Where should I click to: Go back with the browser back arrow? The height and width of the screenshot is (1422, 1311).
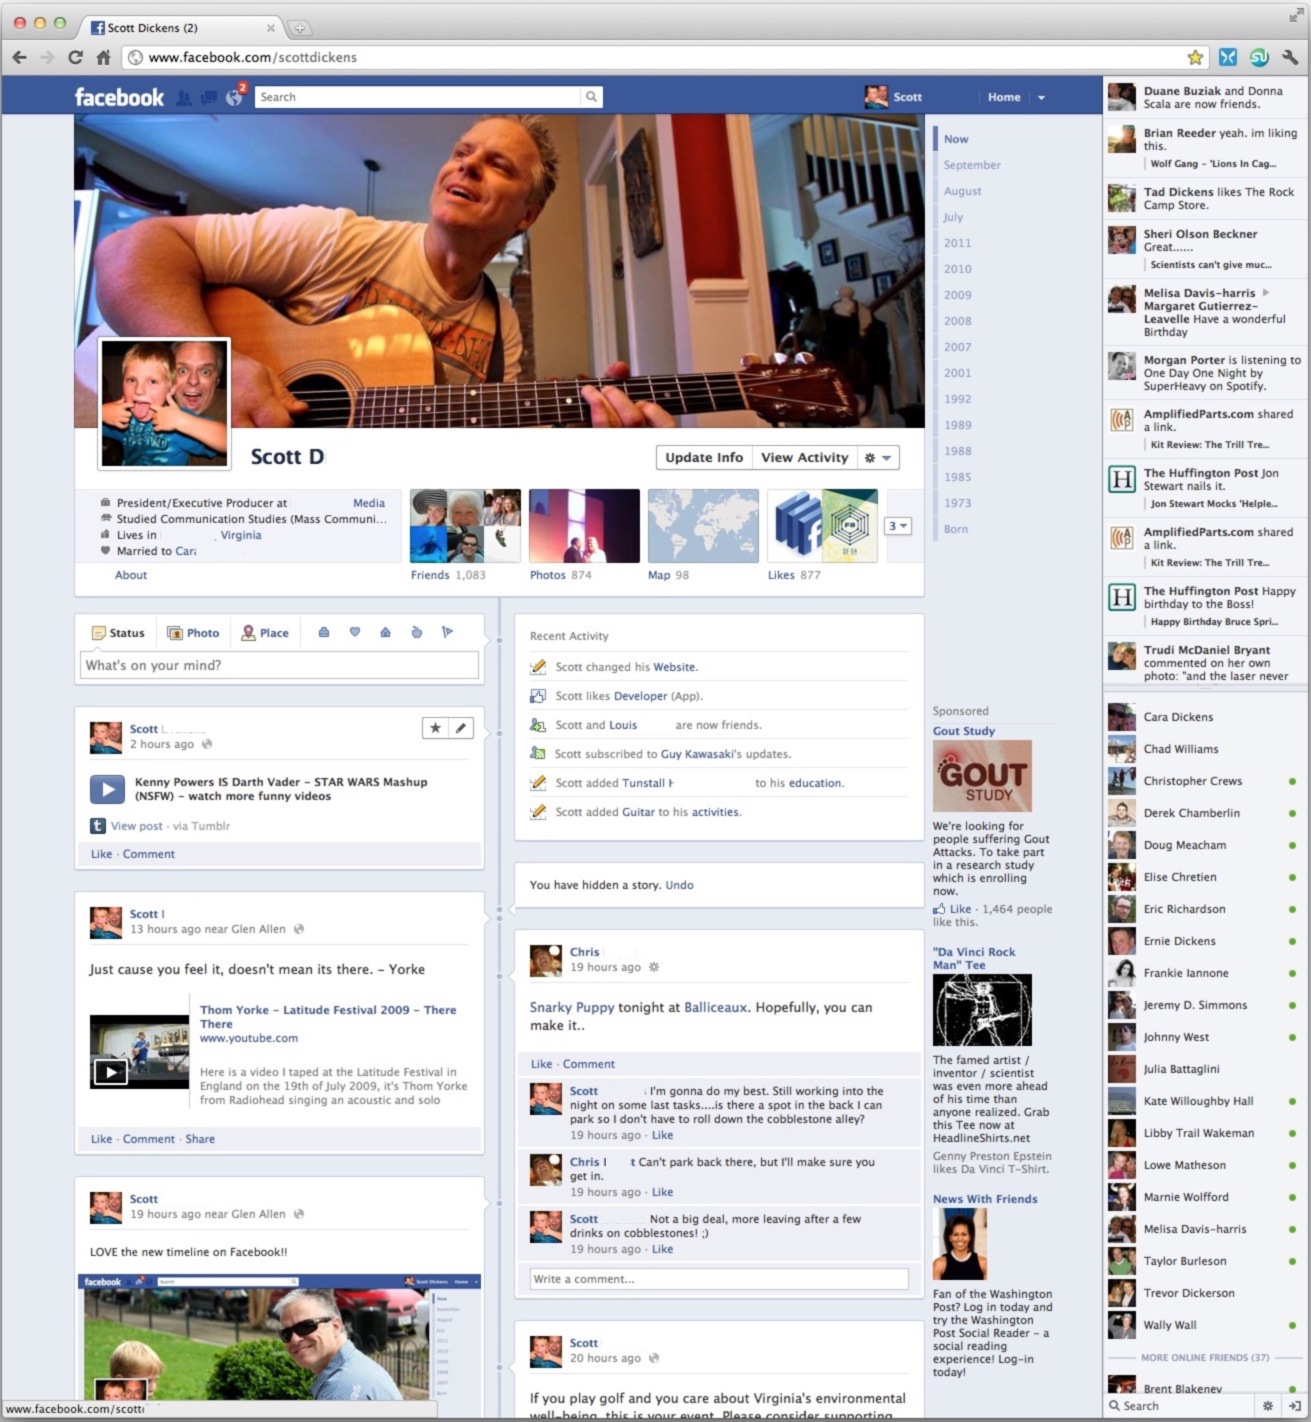(x=20, y=57)
